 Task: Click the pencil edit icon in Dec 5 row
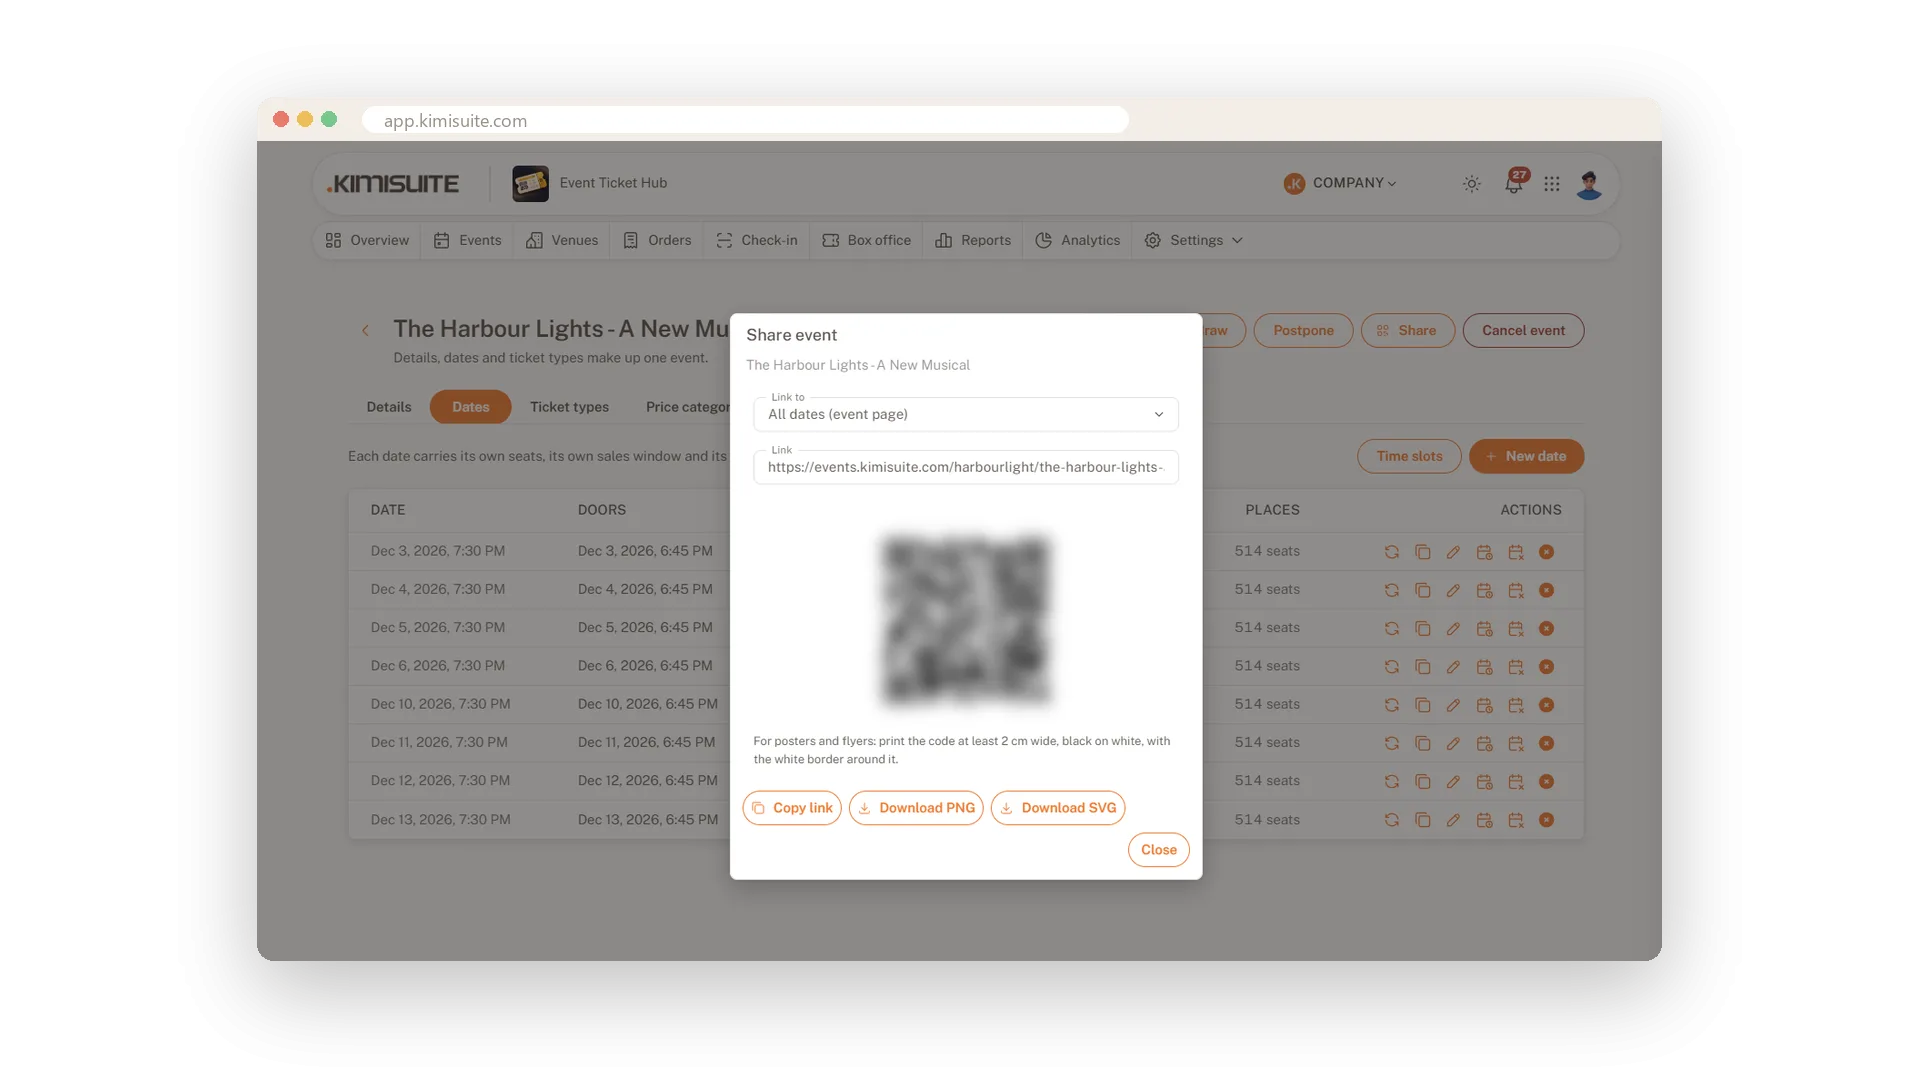point(1453,629)
